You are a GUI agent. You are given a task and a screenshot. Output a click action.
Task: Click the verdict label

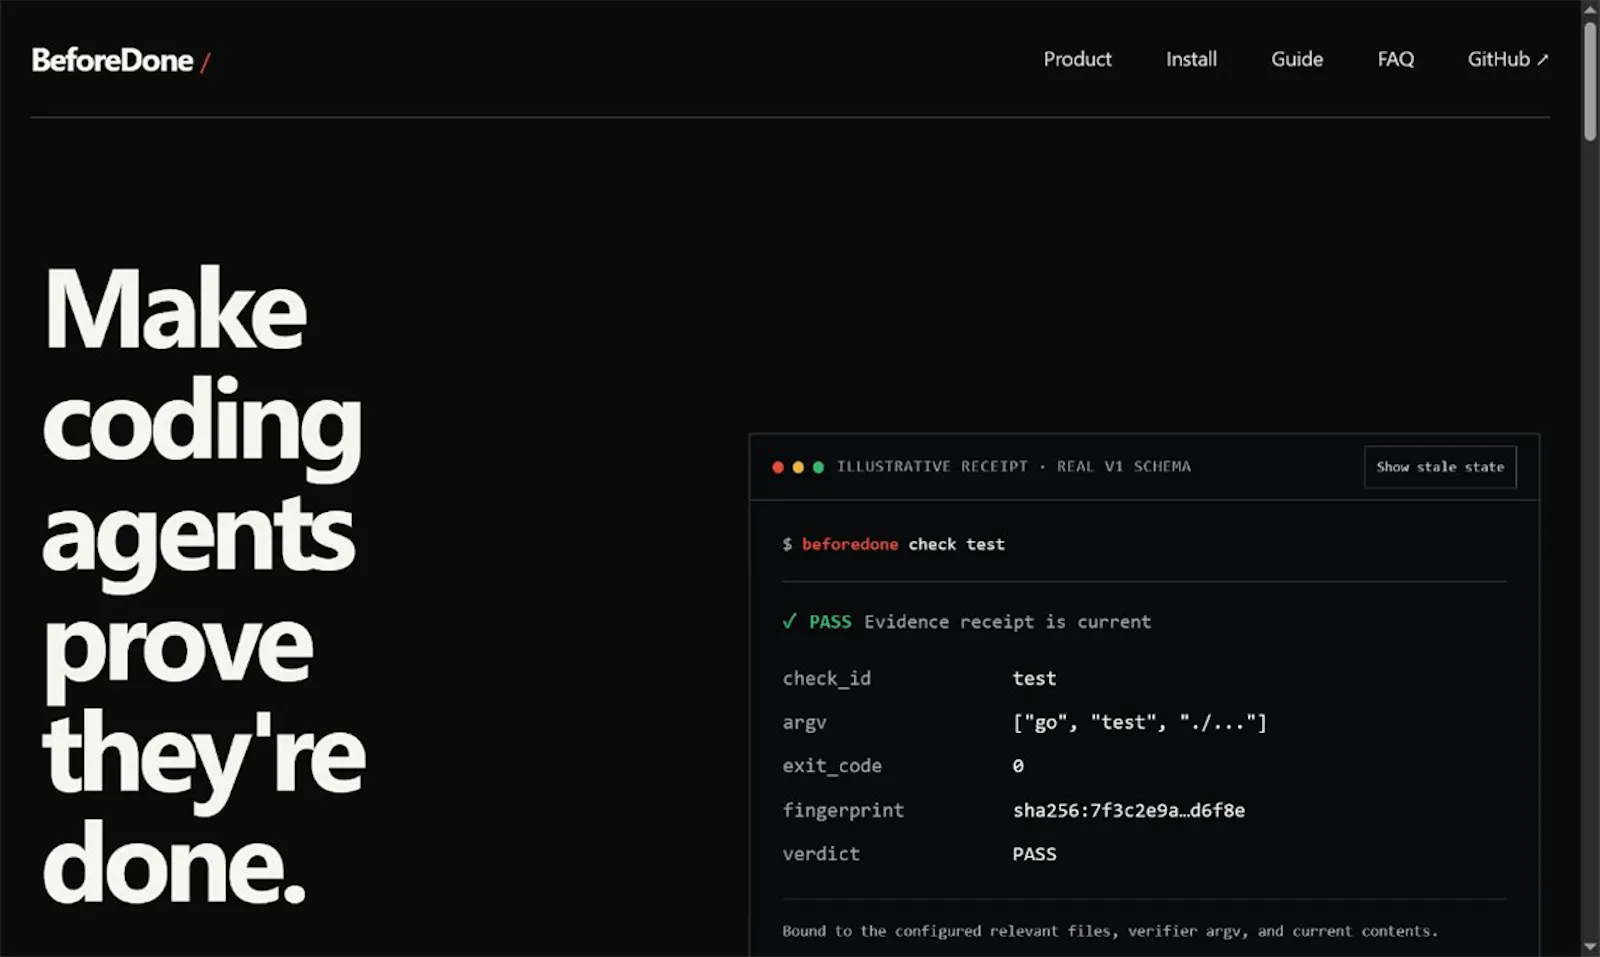pyautogui.click(x=821, y=854)
